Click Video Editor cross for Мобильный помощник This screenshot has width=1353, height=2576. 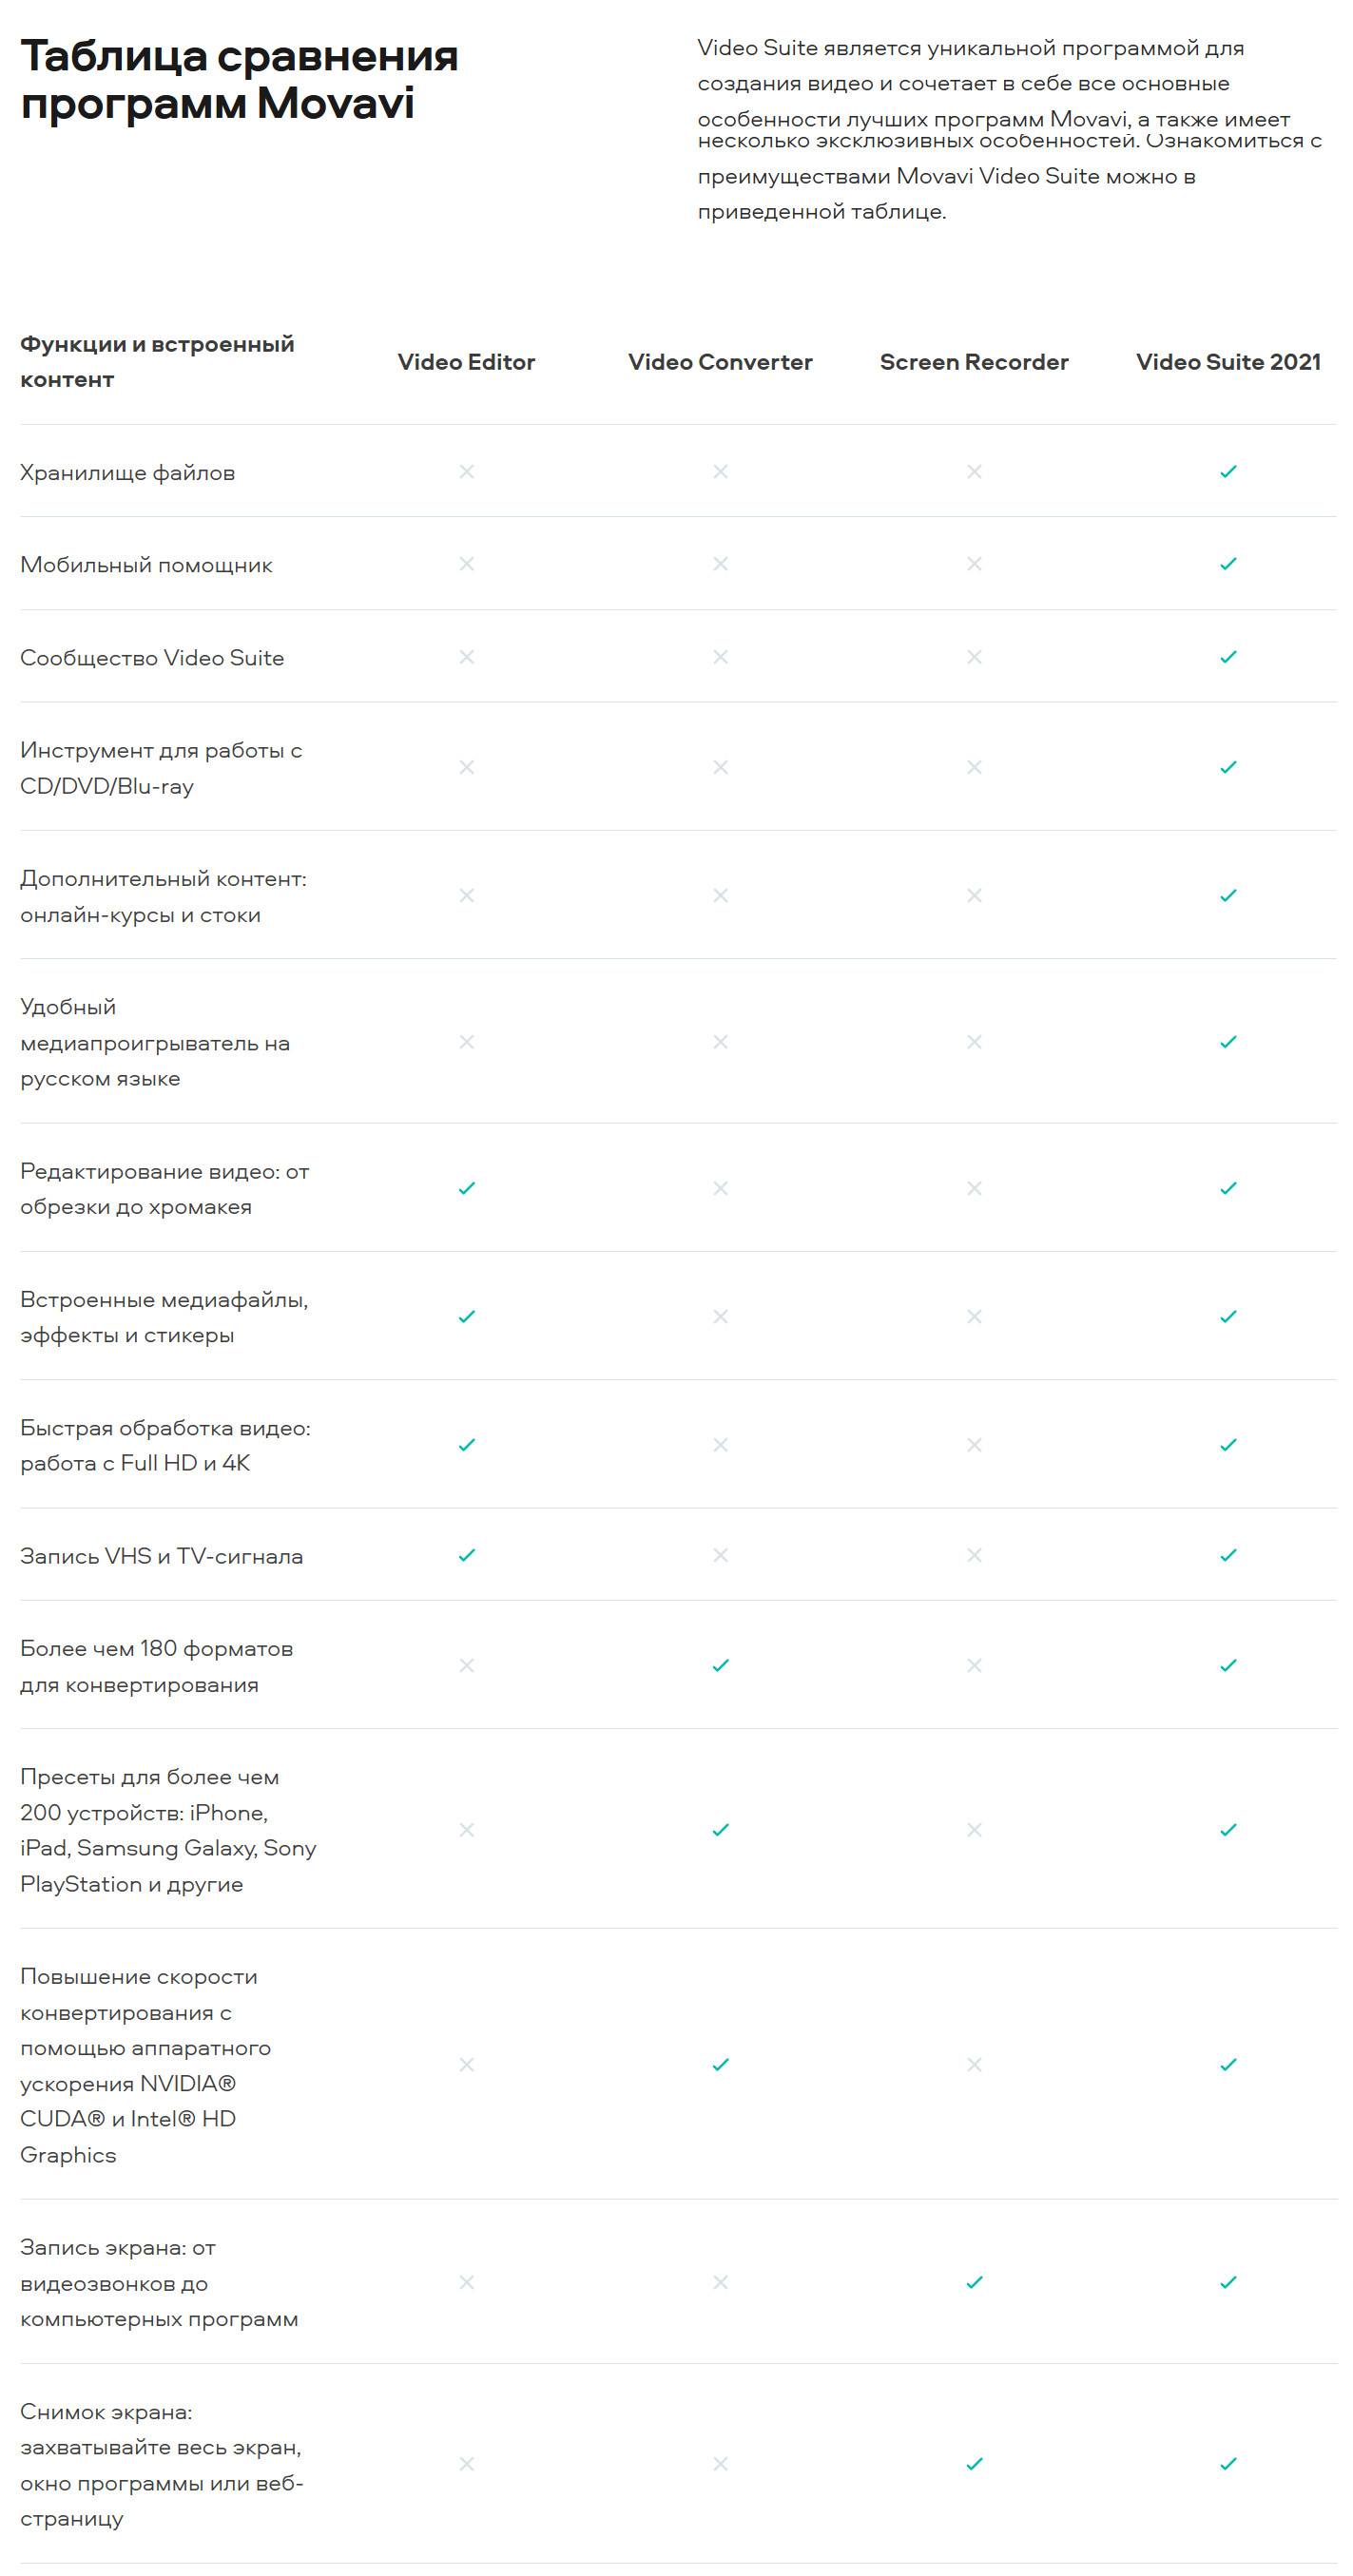click(466, 564)
